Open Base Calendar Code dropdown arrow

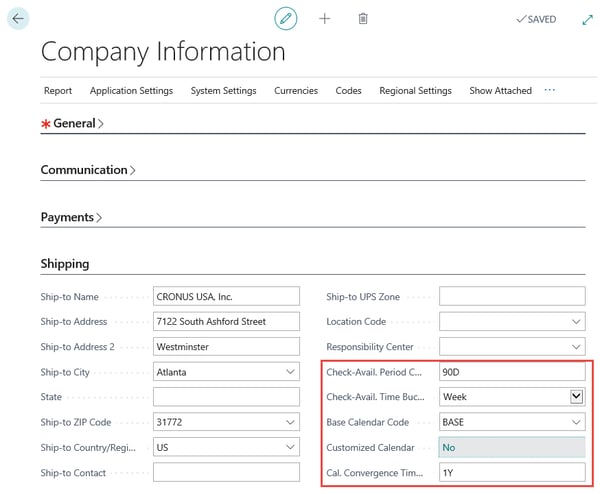click(576, 422)
